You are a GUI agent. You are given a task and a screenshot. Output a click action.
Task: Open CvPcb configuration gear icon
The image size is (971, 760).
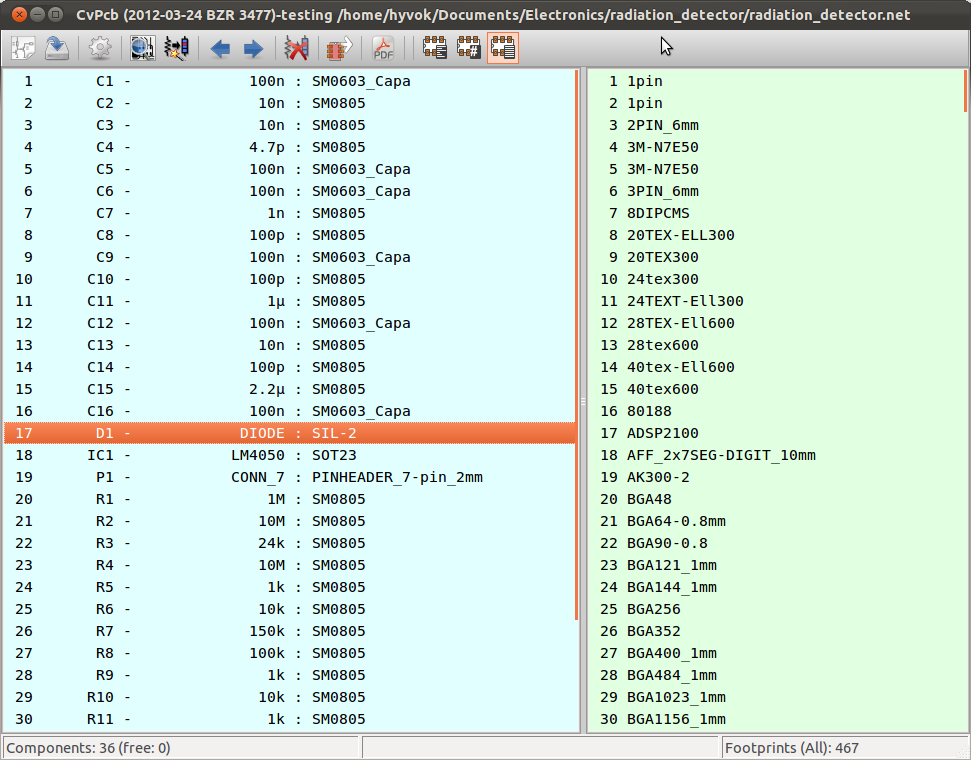click(x=100, y=48)
